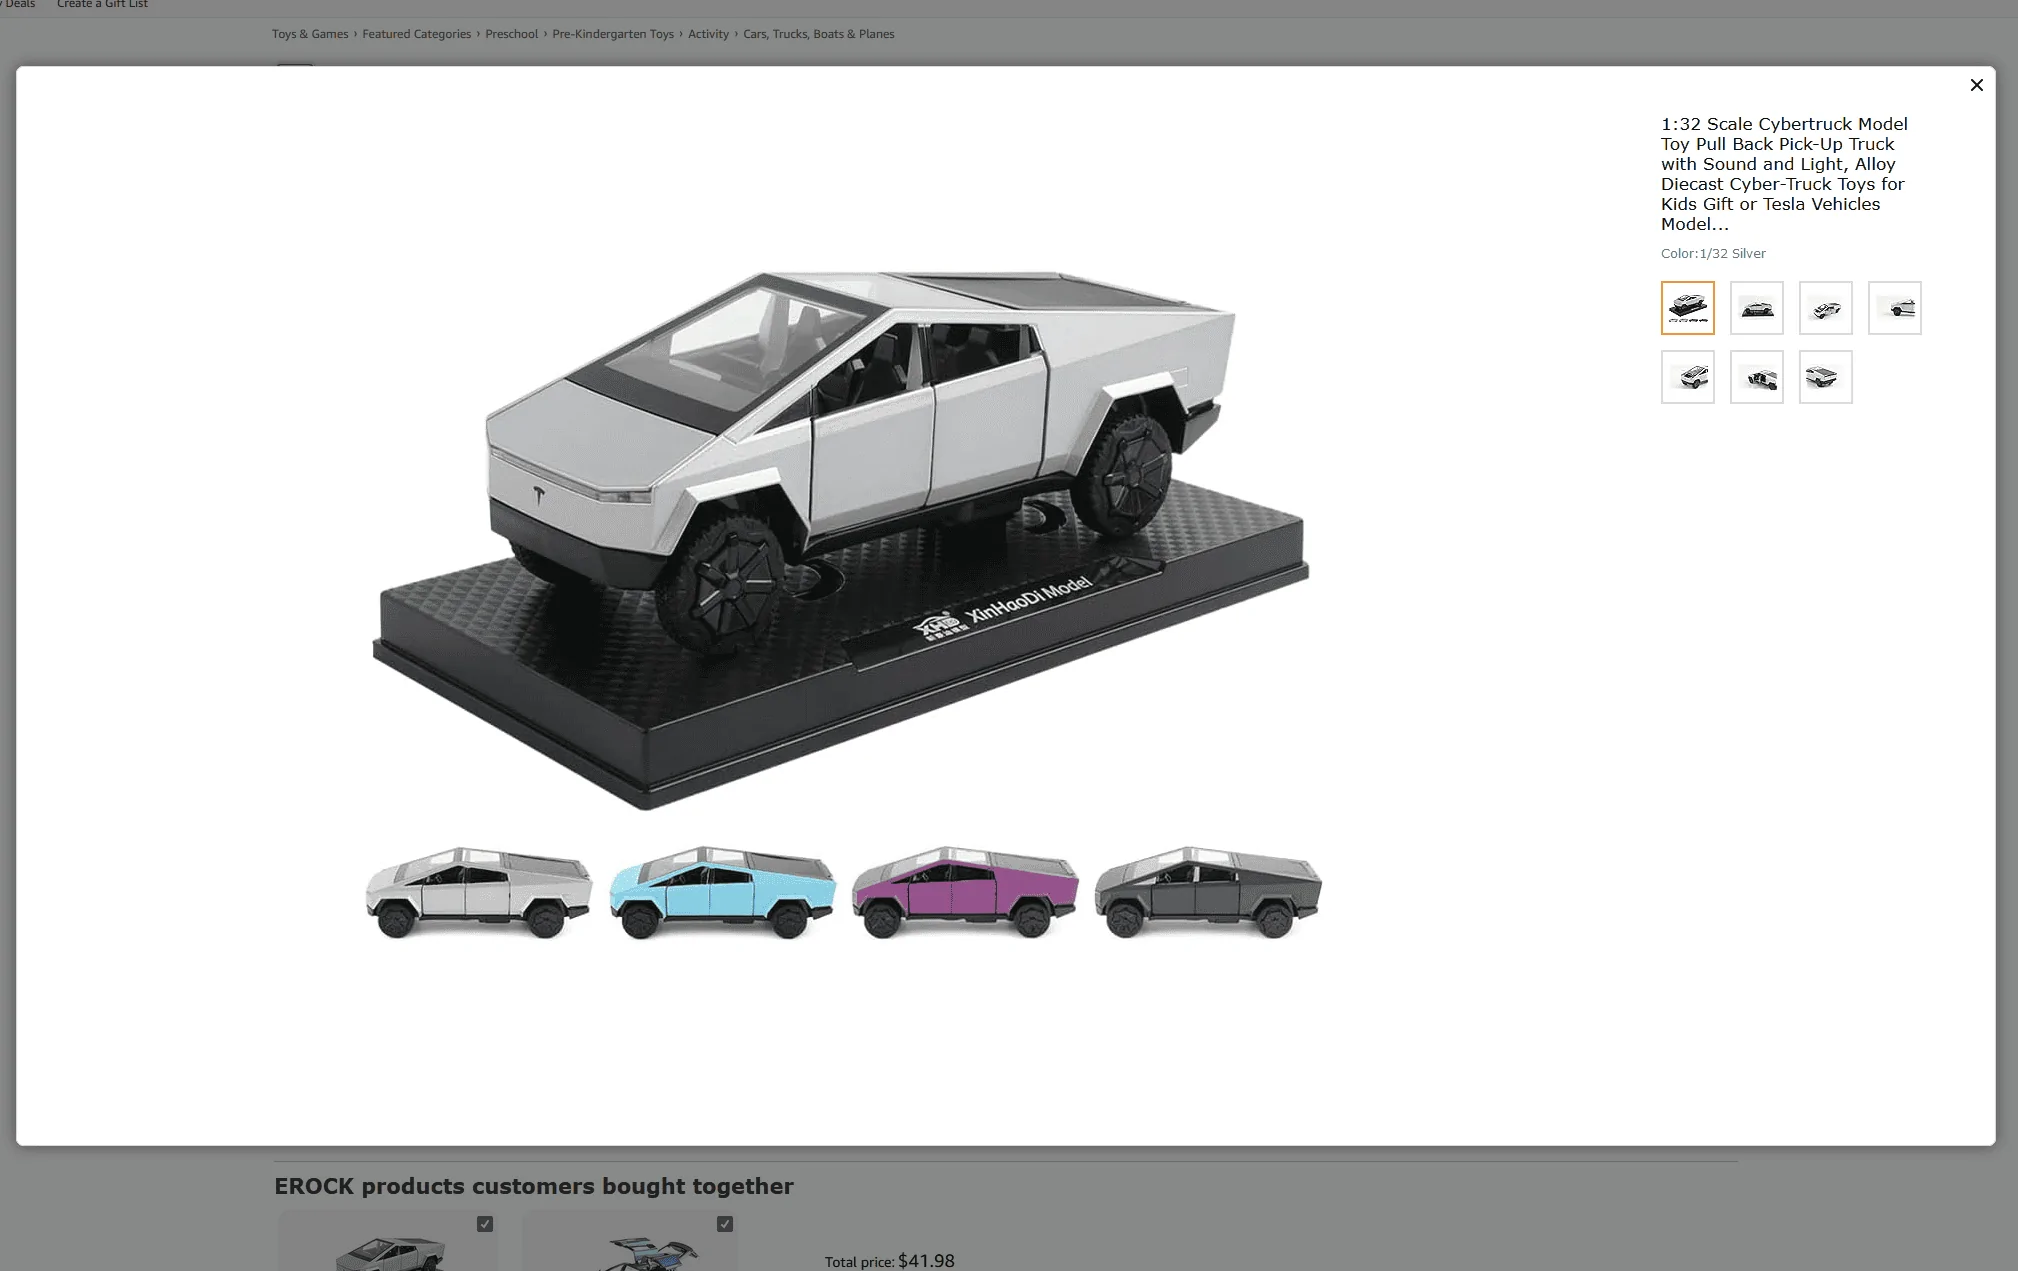Select the second thumbnail showing side view on stand
The image size is (2018, 1271).
tap(1756, 308)
